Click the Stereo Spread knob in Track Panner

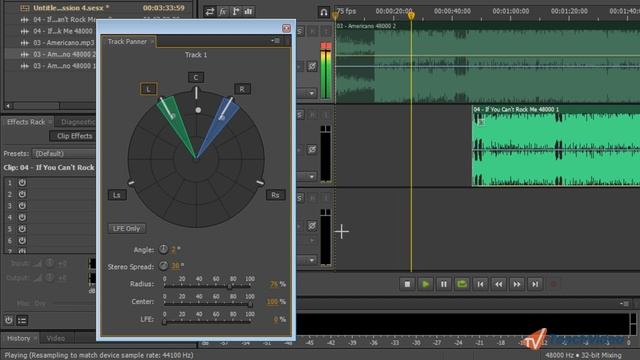163,266
